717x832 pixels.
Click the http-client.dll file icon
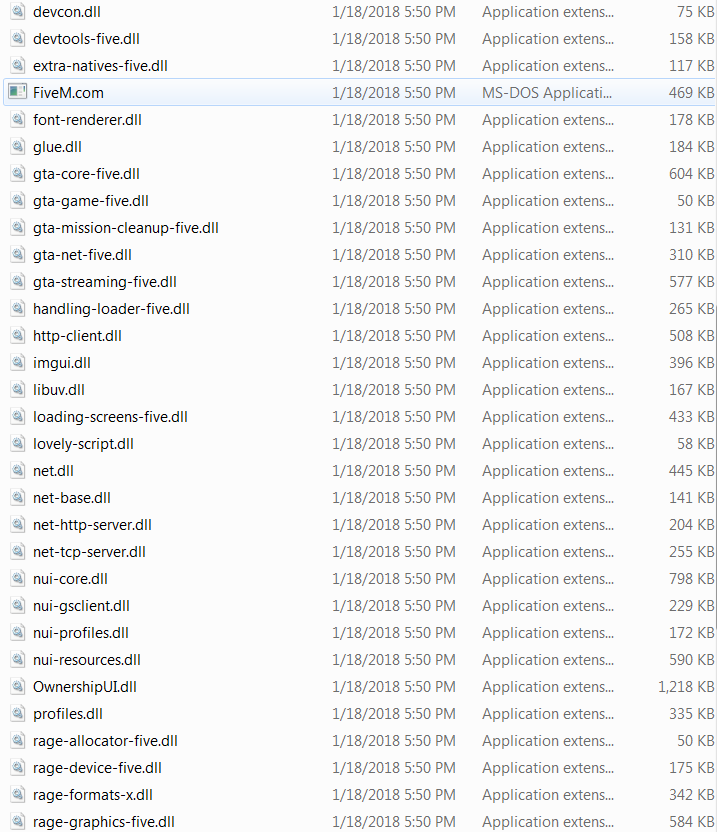click(18, 336)
